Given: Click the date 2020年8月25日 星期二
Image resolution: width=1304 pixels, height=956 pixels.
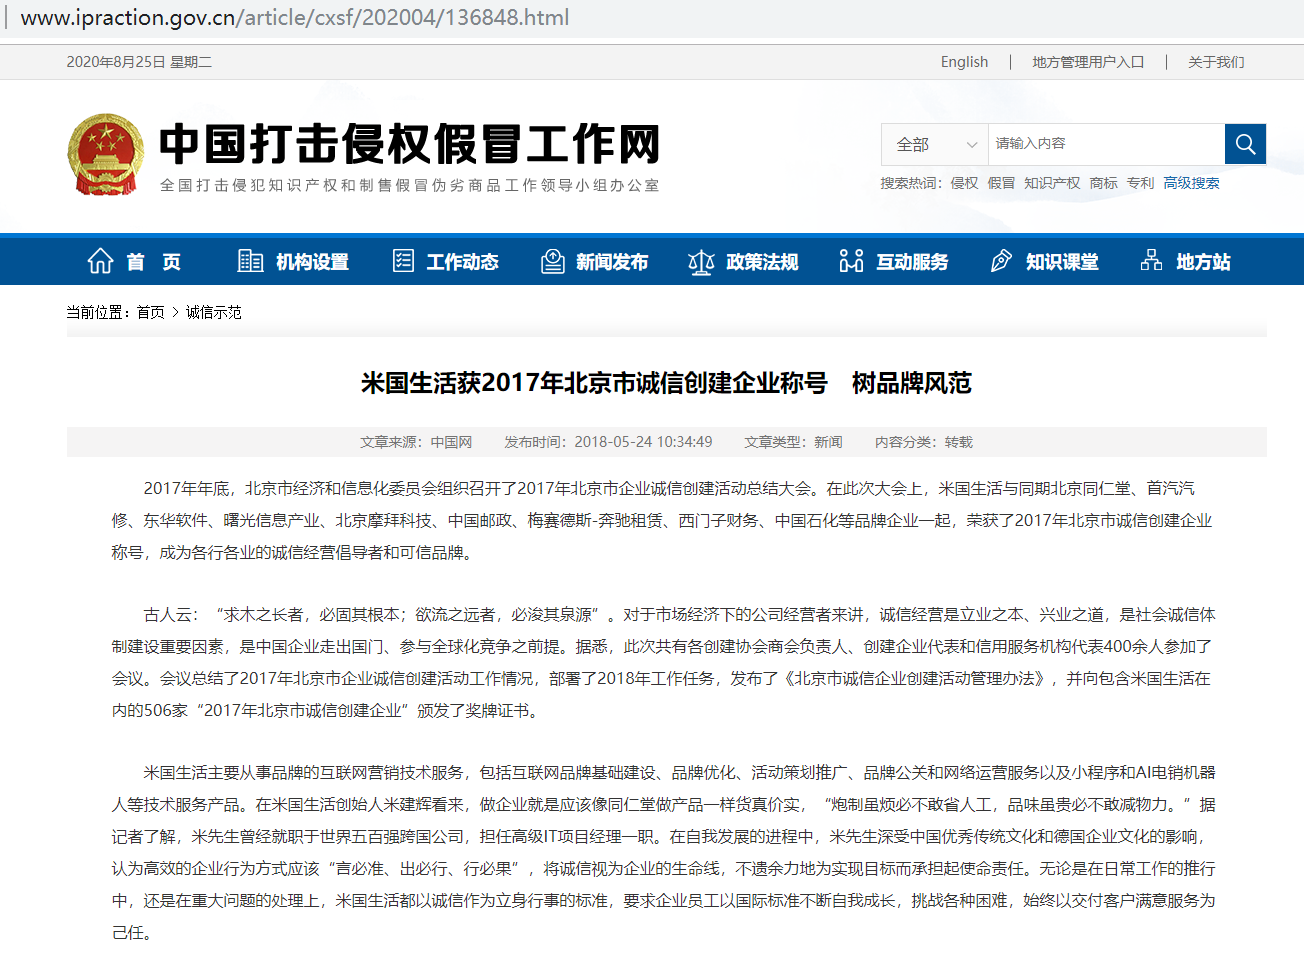Looking at the screenshot, I should pyautogui.click(x=139, y=62).
